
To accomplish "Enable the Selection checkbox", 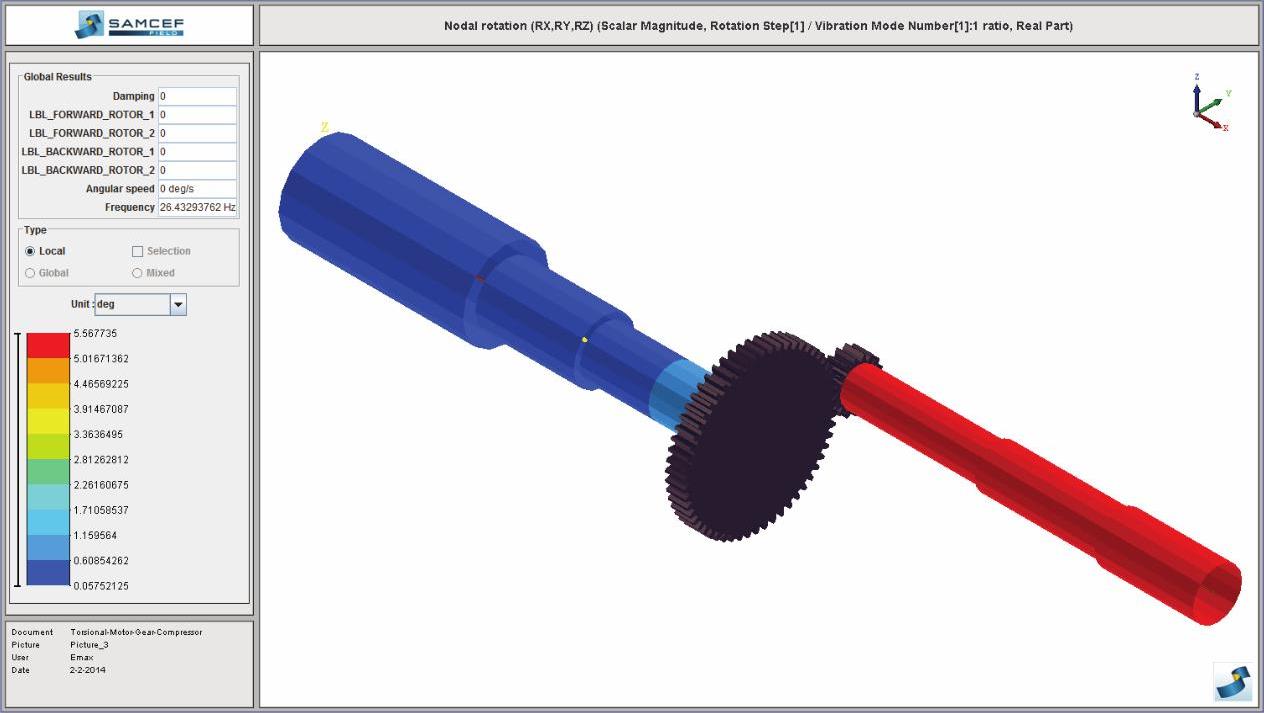I will tap(138, 251).
